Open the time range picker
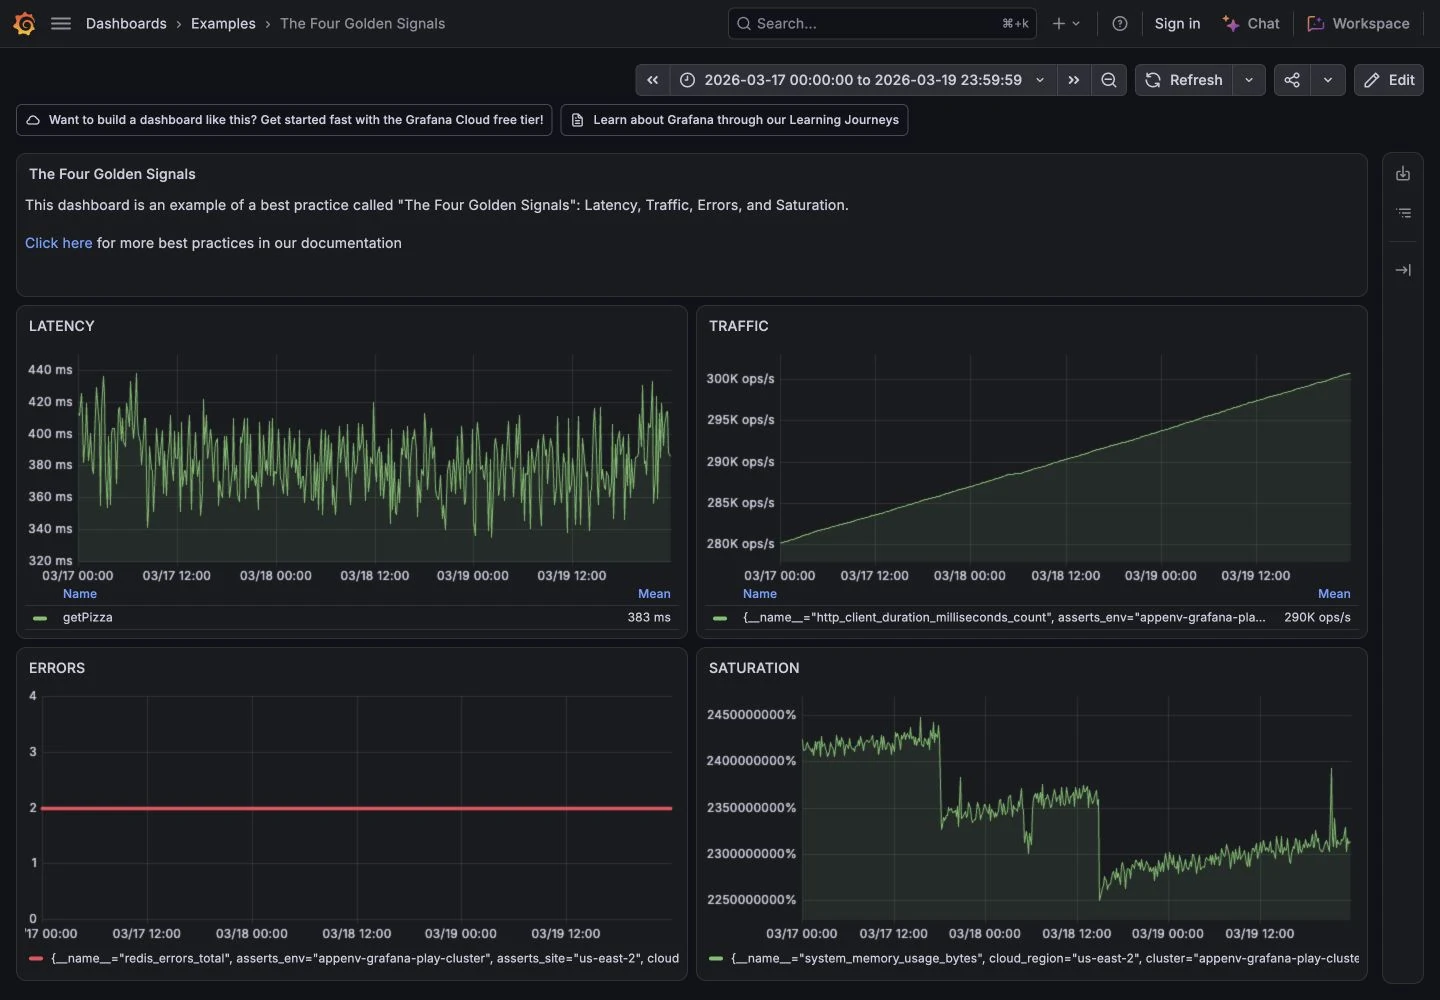Screen dimensions: 1440x1000 click(863, 80)
